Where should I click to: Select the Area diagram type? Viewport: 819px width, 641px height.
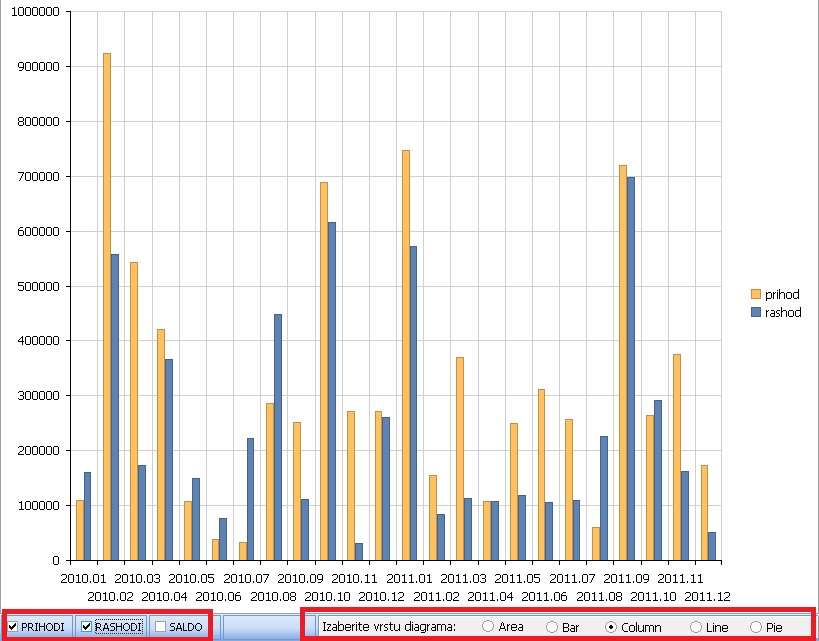488,627
